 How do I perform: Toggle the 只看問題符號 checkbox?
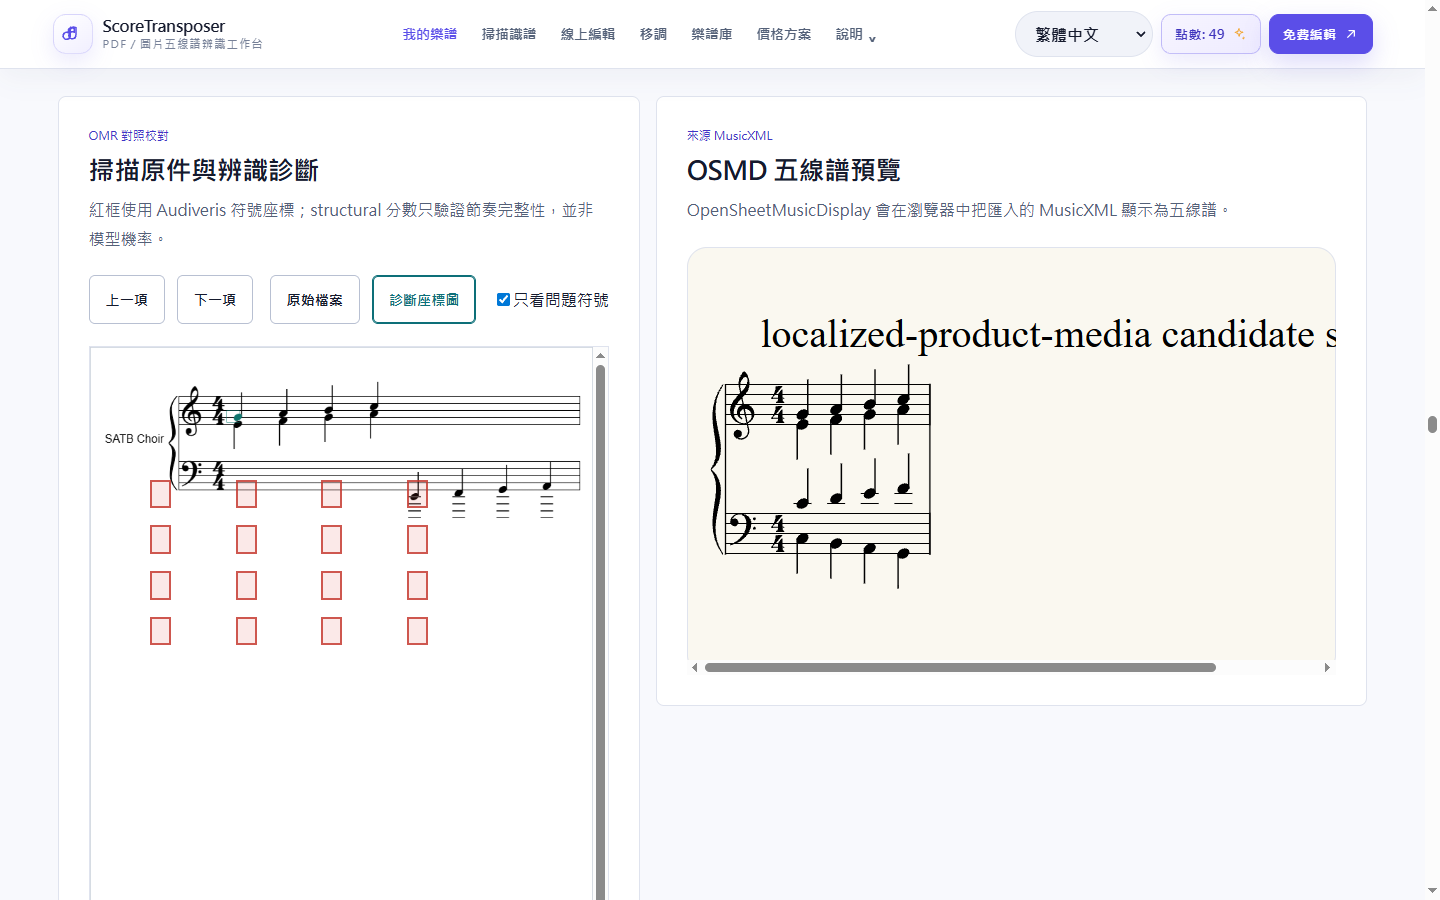pos(503,299)
